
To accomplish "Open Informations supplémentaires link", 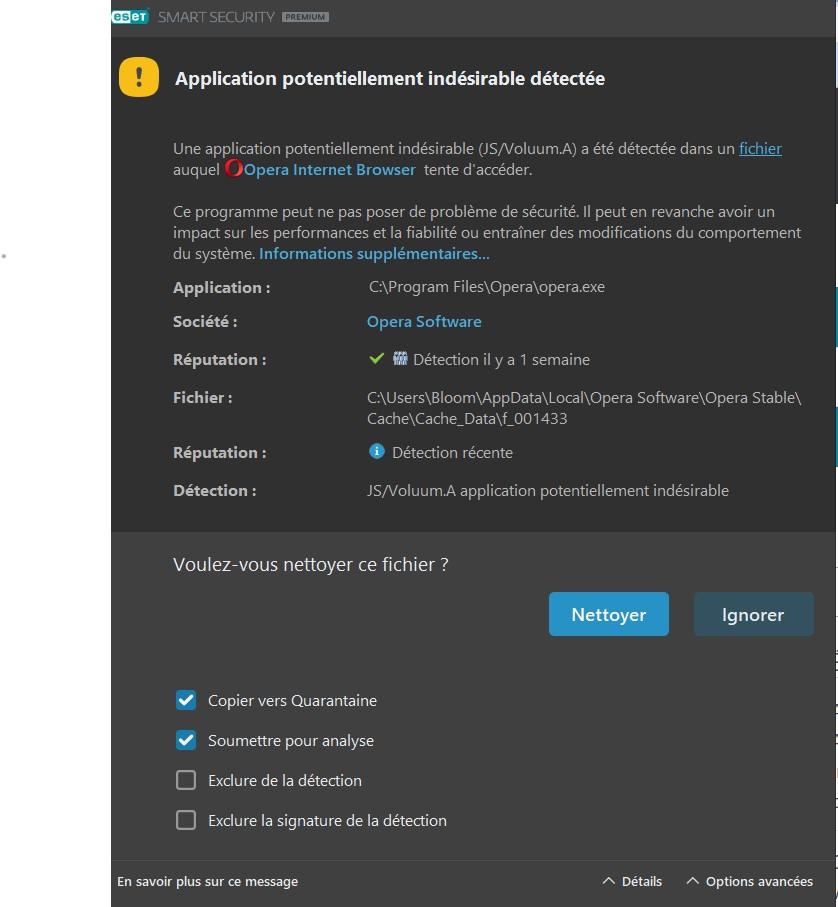I will point(374,253).
